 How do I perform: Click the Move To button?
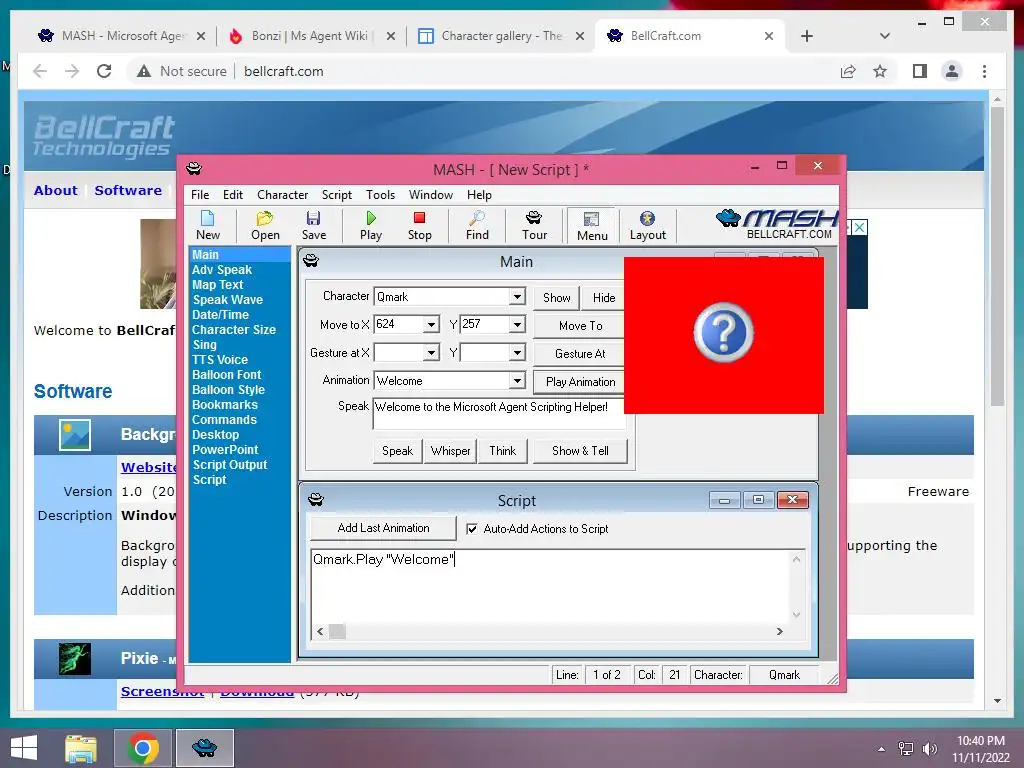tap(580, 325)
